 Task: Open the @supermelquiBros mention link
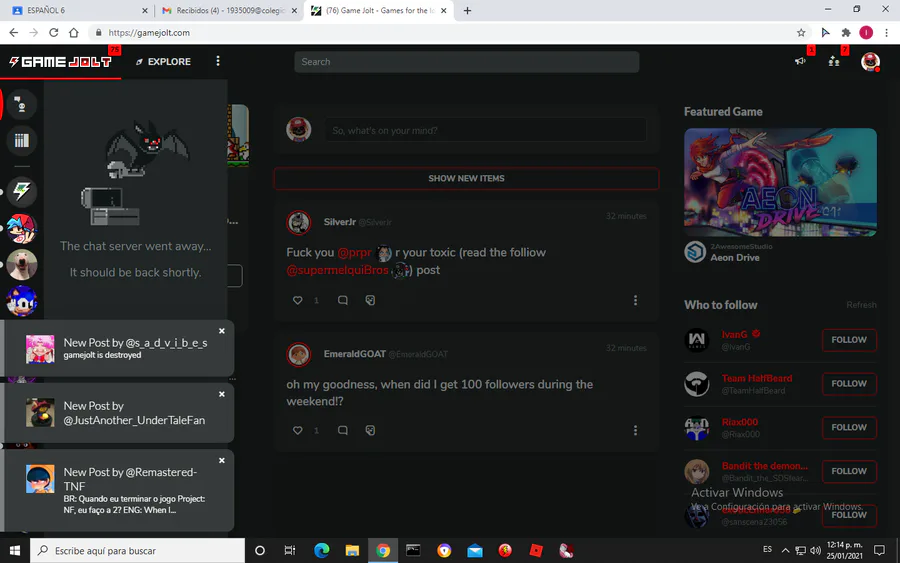click(x=338, y=270)
